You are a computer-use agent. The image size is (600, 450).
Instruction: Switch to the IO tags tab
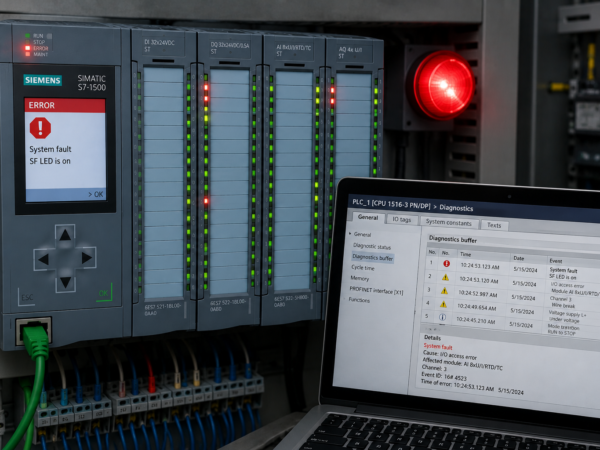[401, 219]
